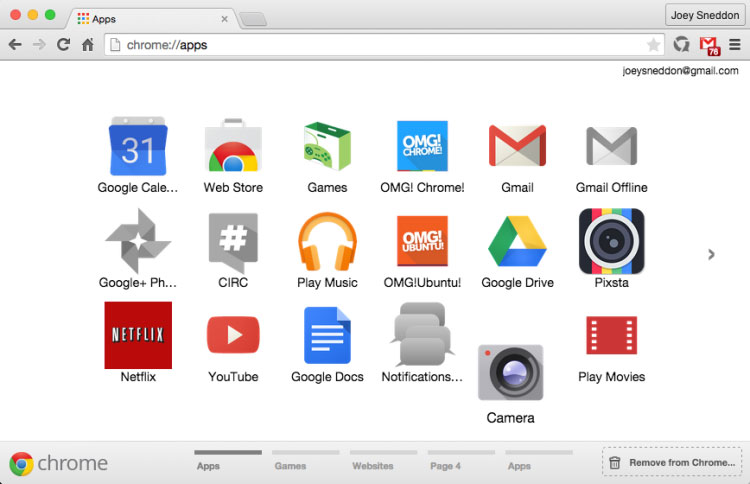
Task: Click the Remove from Chrome trash target
Action: tap(672, 462)
